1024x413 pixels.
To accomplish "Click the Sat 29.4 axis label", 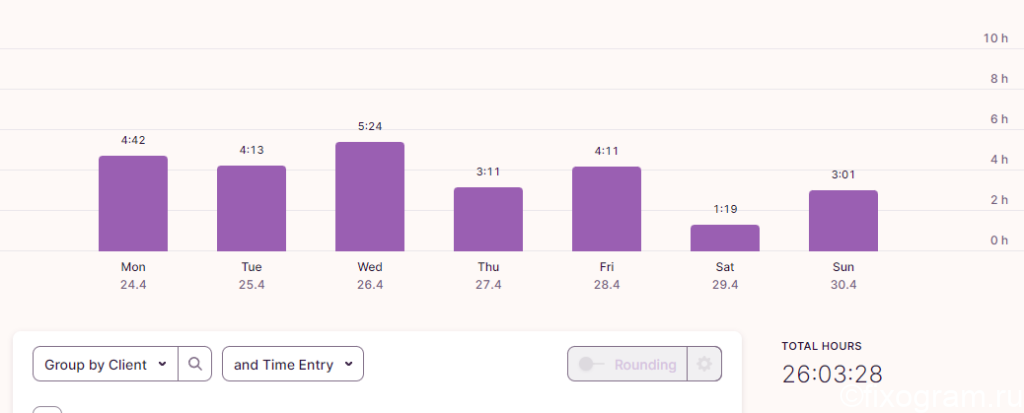I will (x=725, y=276).
